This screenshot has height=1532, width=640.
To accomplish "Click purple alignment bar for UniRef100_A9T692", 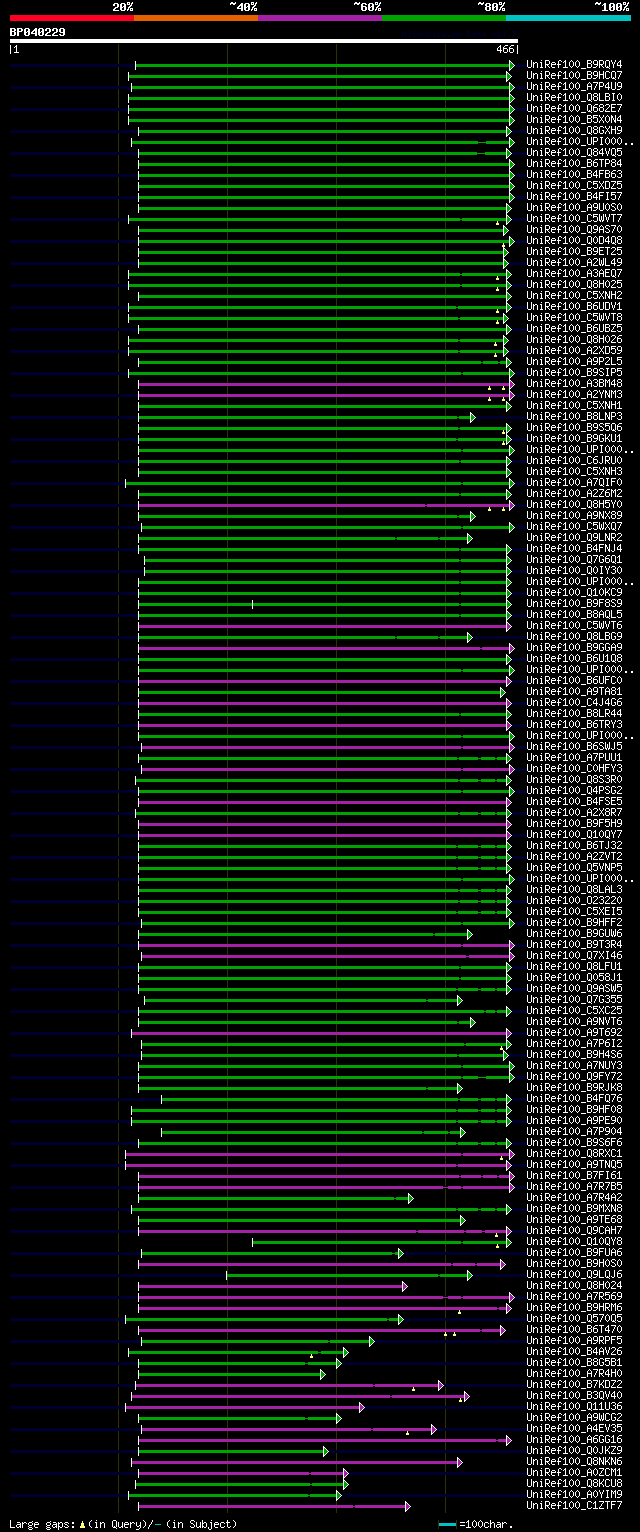I will click(322, 1033).
